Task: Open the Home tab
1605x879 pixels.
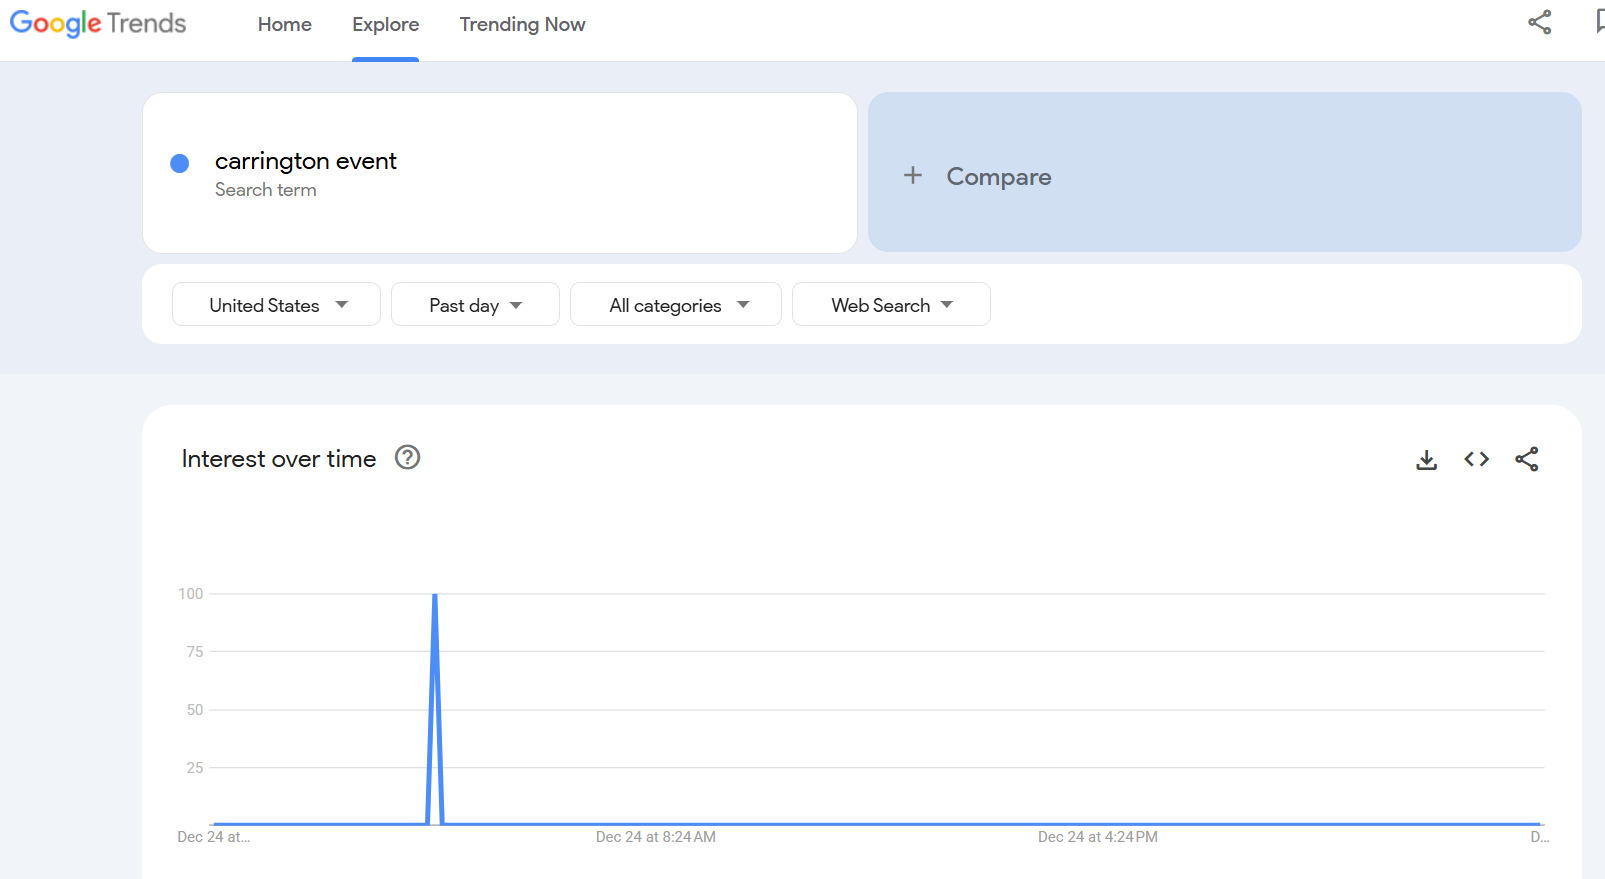Action: tap(285, 24)
